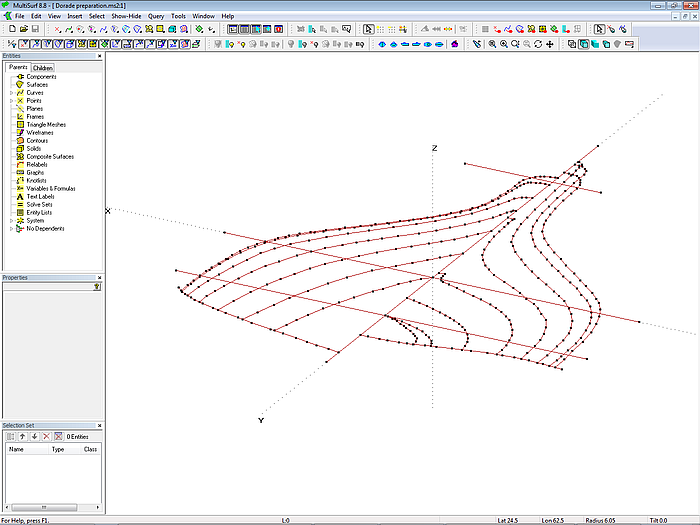The width and height of the screenshot is (700, 525).
Task: Switch to the Children tab
Action: point(43,68)
